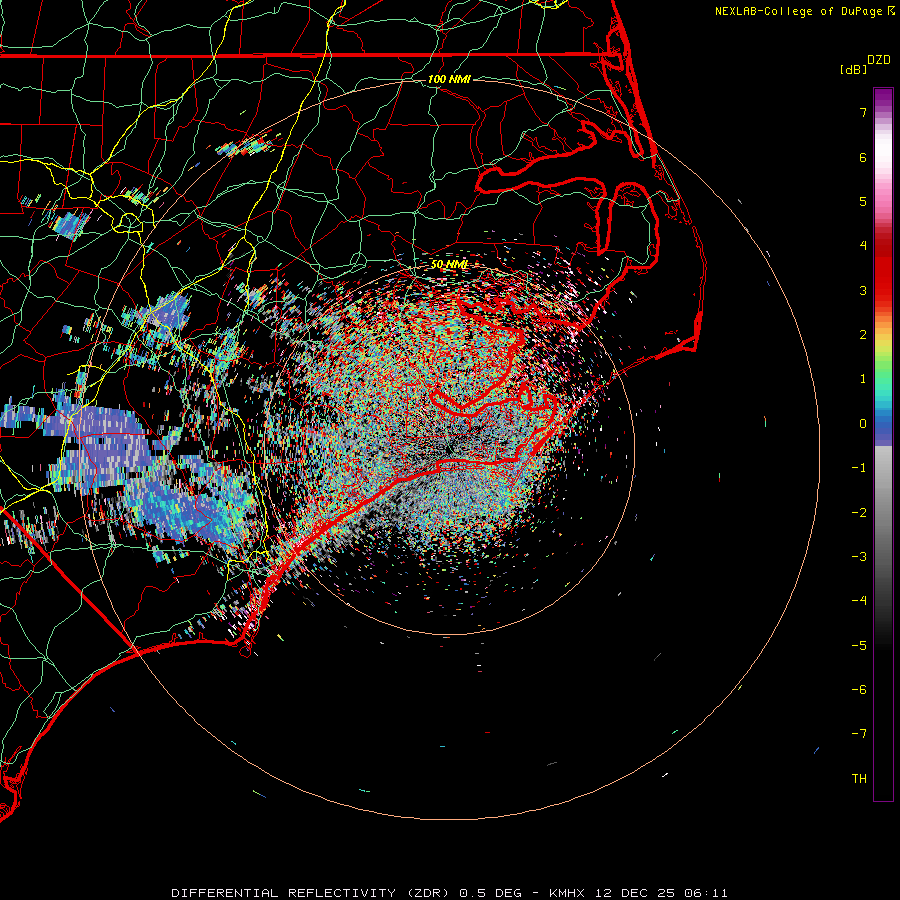The width and height of the screenshot is (900, 900).
Task: Click the 100 NMI range ring label
Action: point(449,79)
